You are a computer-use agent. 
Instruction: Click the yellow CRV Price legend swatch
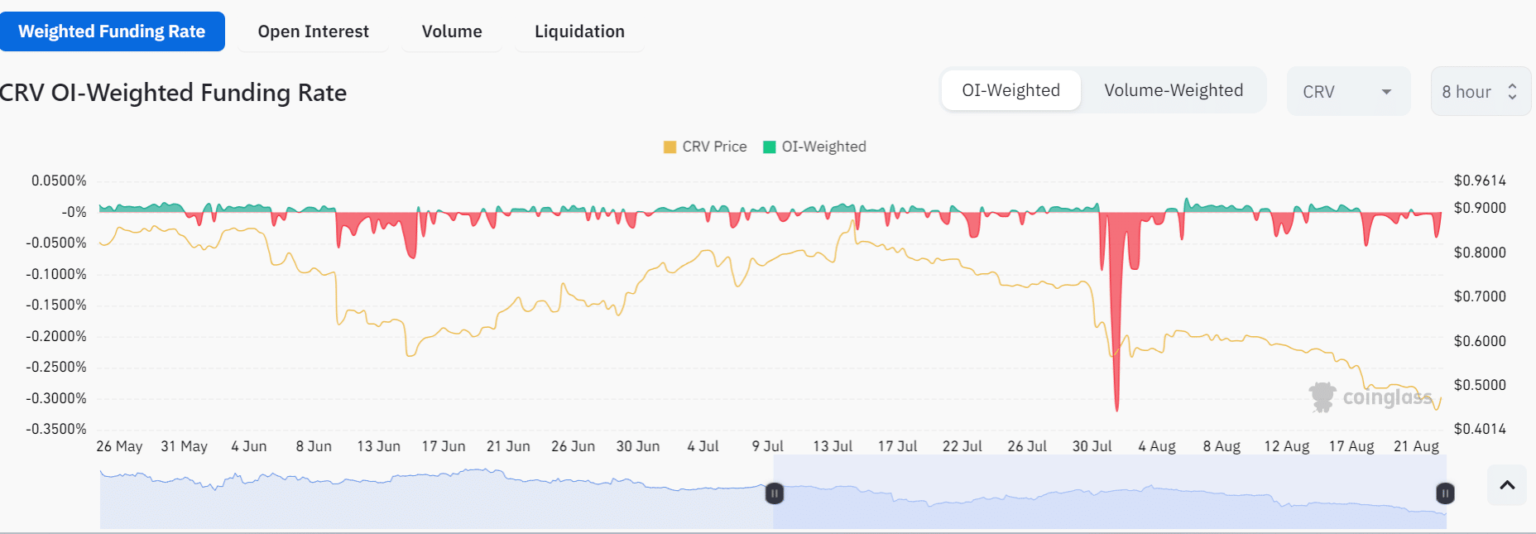pyautogui.click(x=670, y=147)
